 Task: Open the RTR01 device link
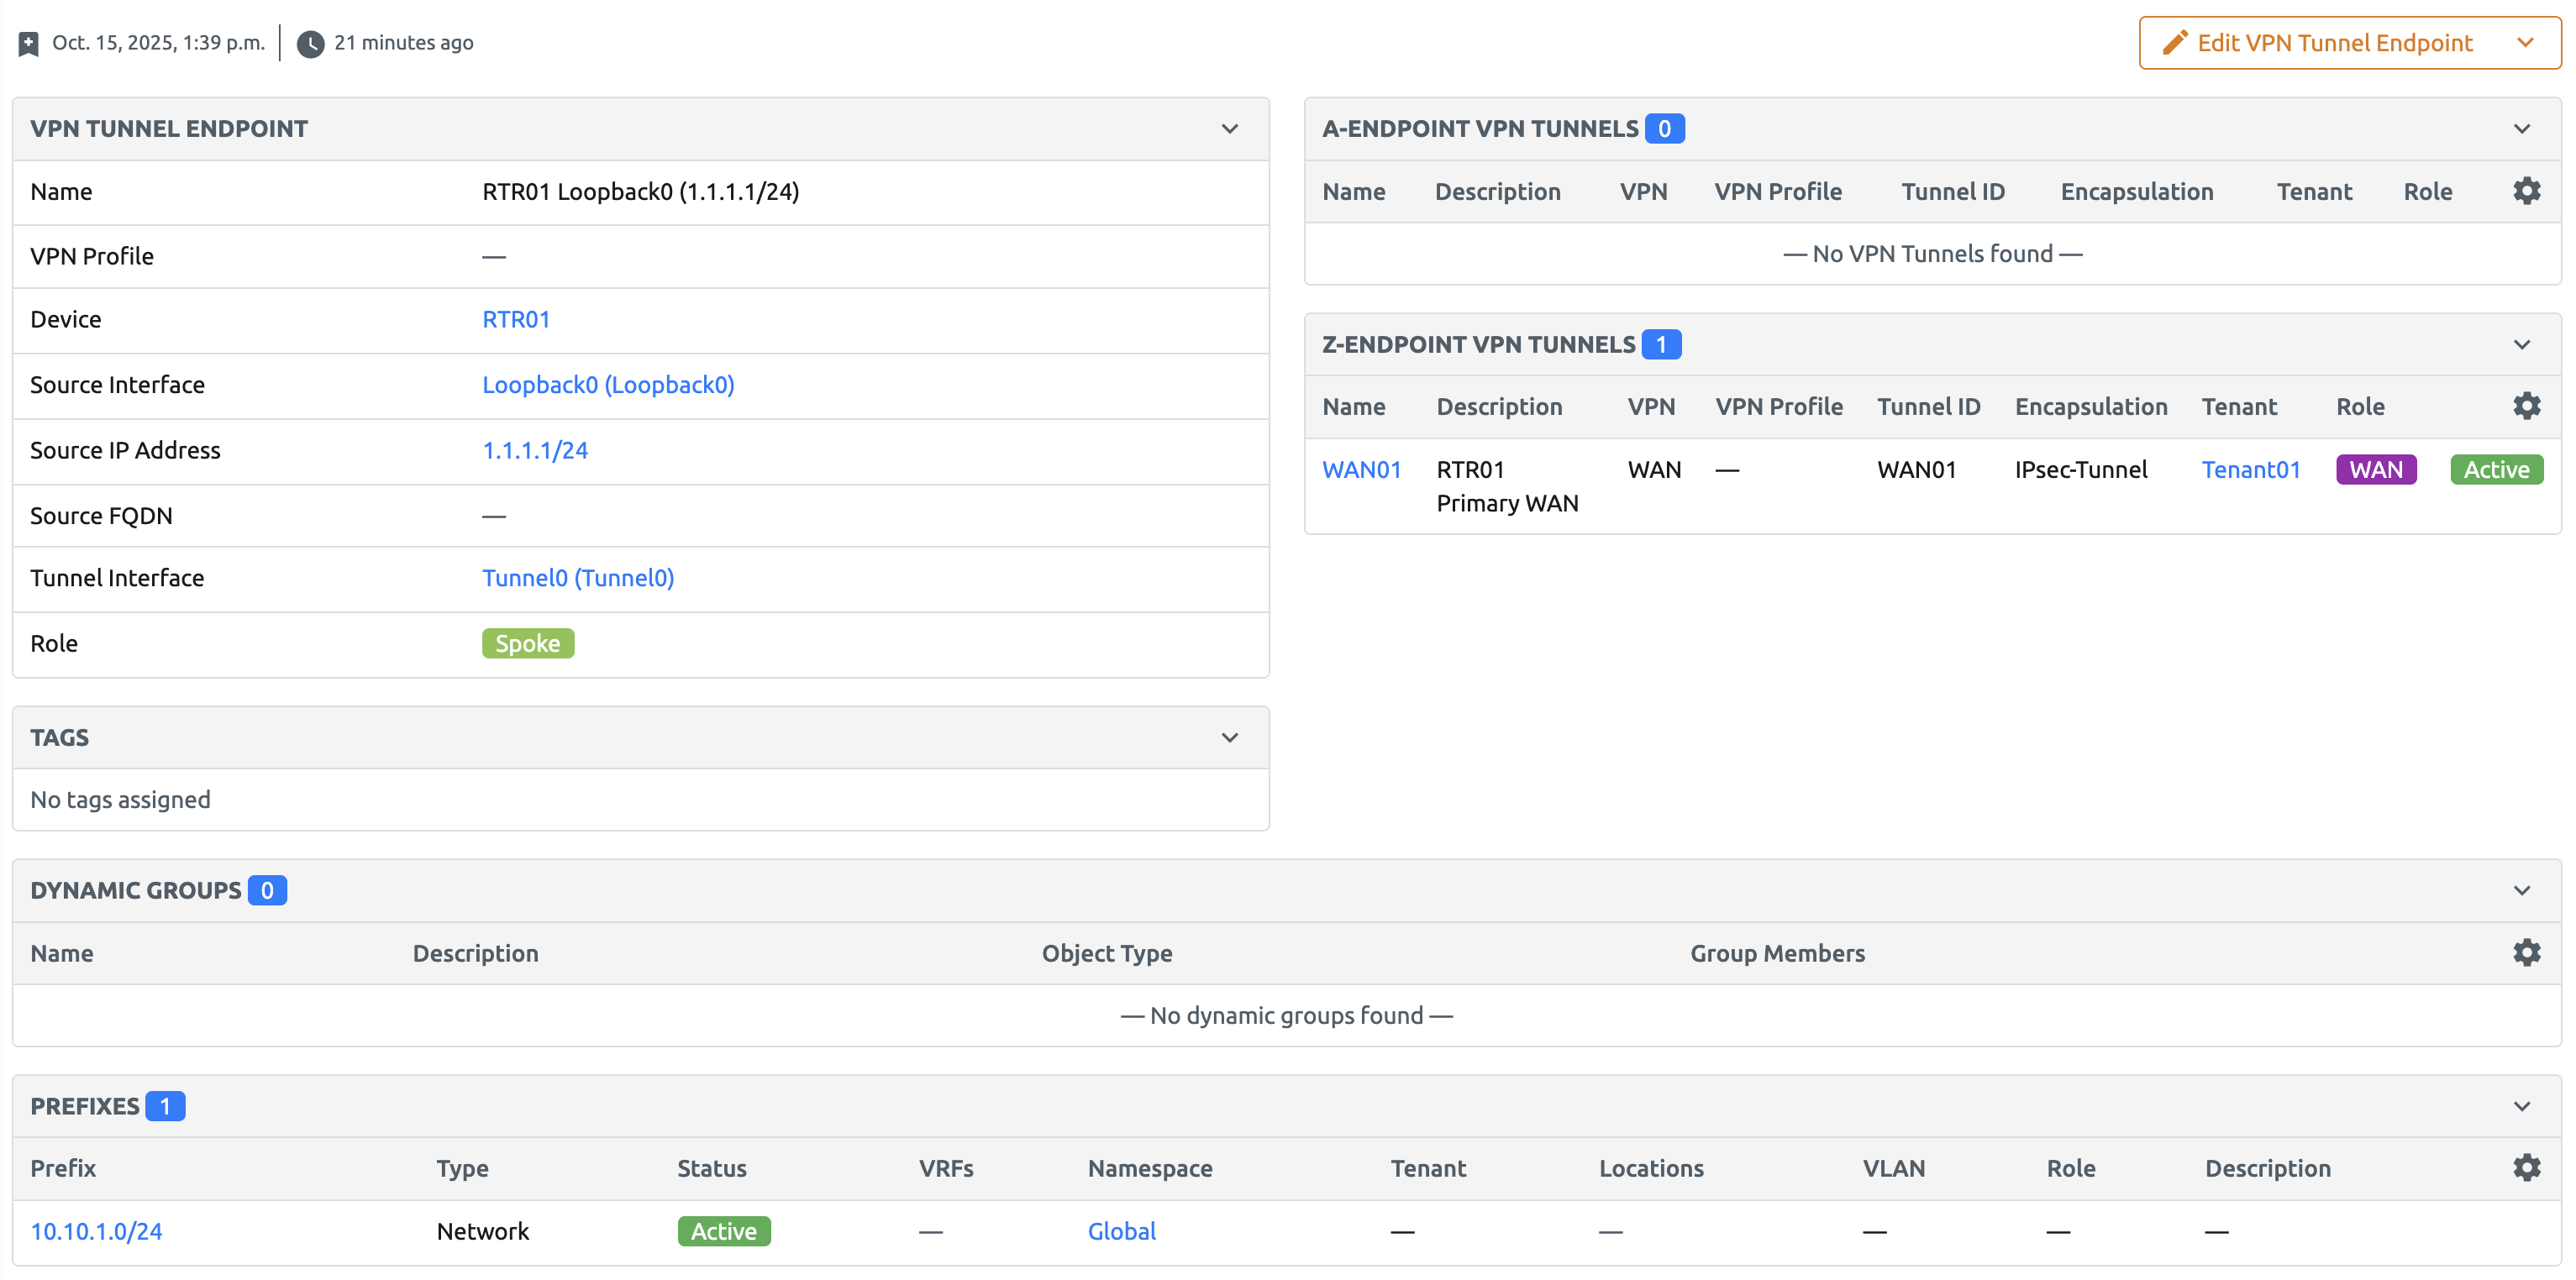[516, 319]
